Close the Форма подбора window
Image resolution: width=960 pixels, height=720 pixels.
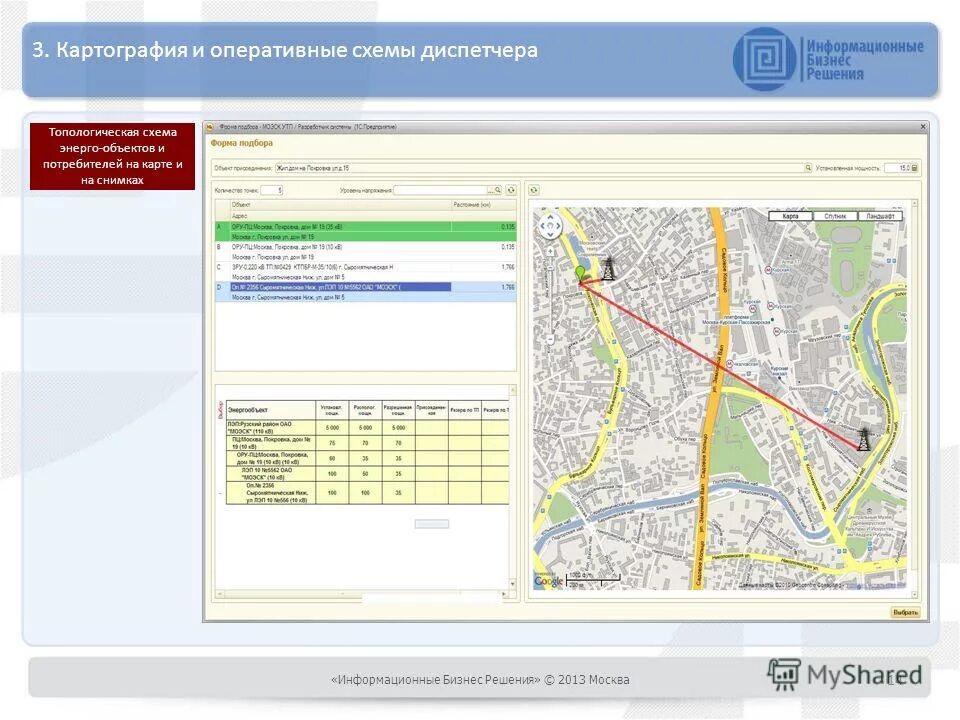tap(923, 127)
